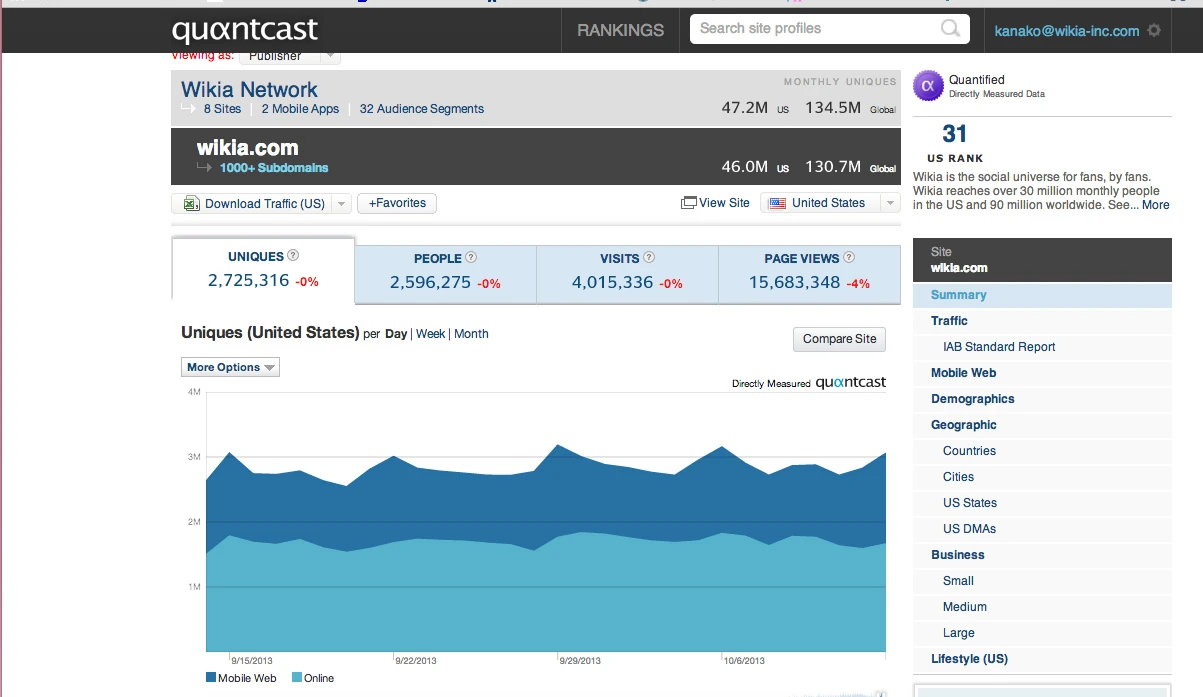Open the Viewing as Publisher dropdown
Image resolution: width=1203 pixels, height=697 pixels.
[290, 57]
